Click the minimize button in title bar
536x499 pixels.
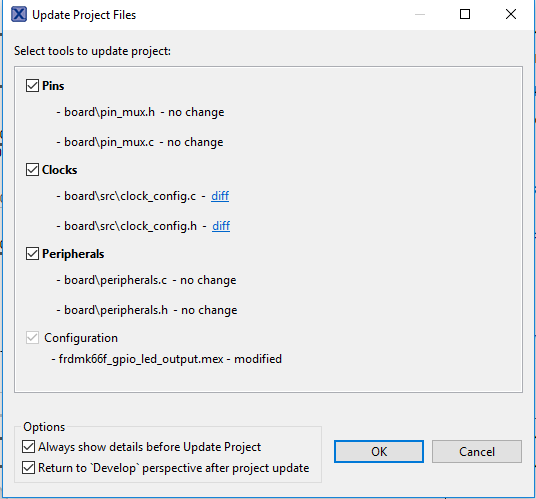(x=420, y=14)
